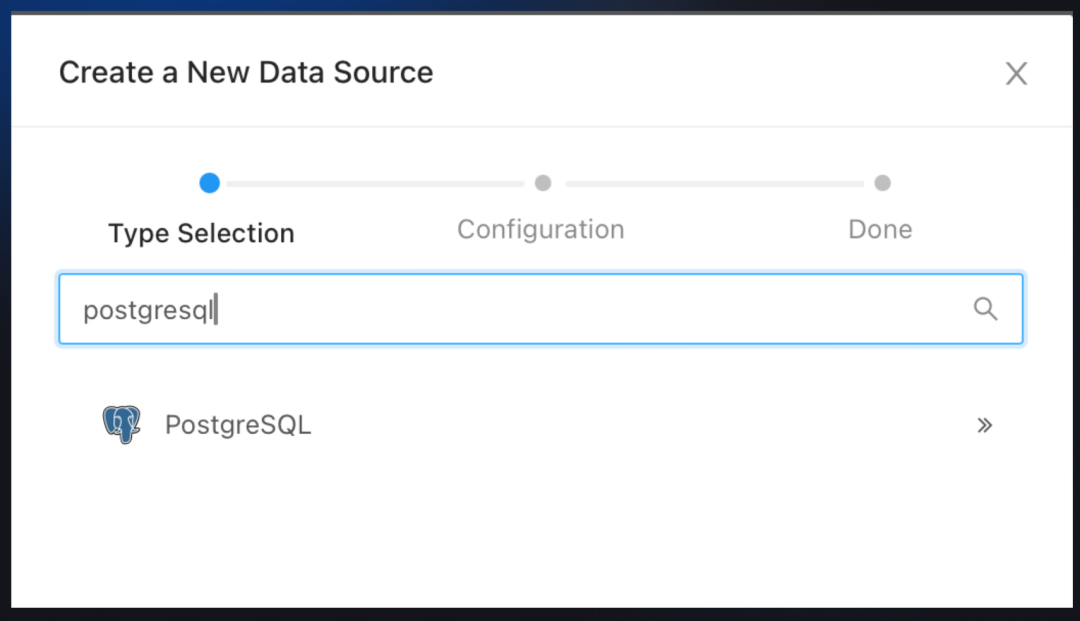Jump to the Done step label
1080x621 pixels.
(880, 229)
